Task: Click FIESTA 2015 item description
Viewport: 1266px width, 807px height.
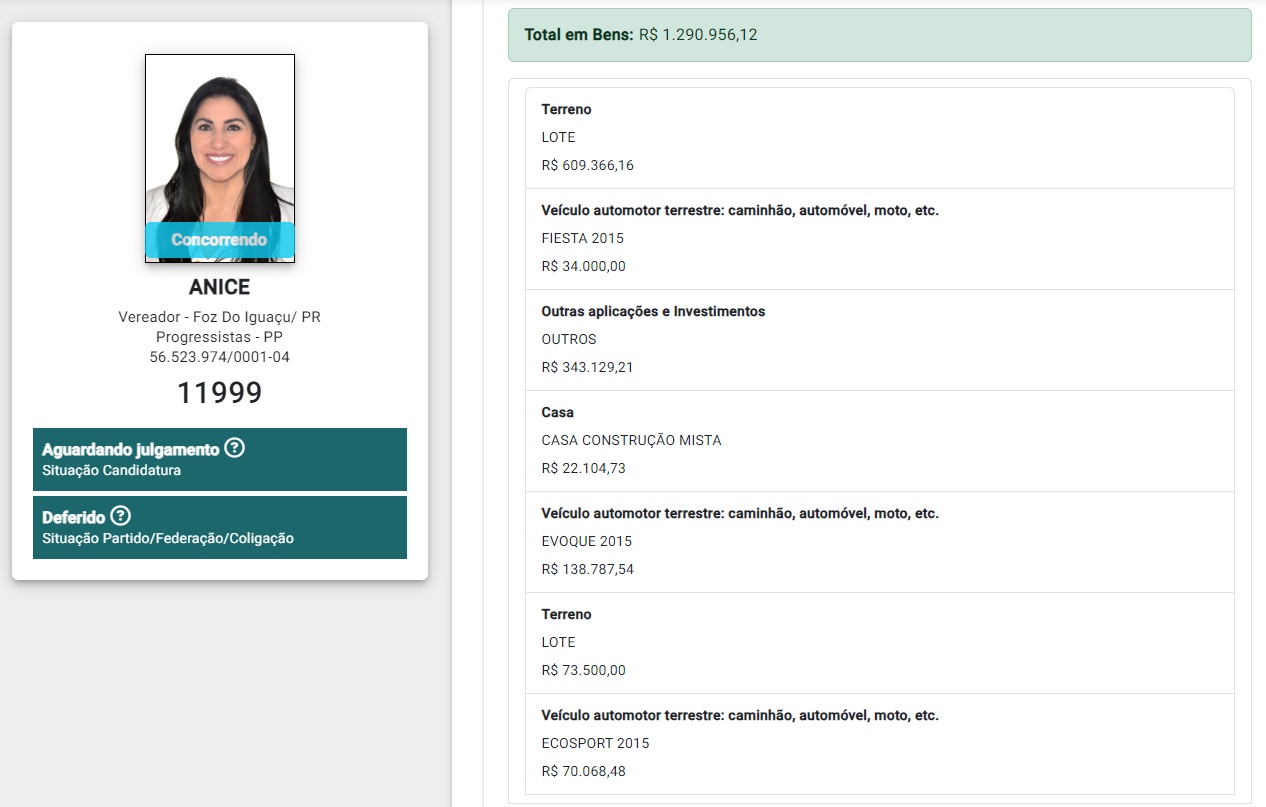Action: point(583,238)
